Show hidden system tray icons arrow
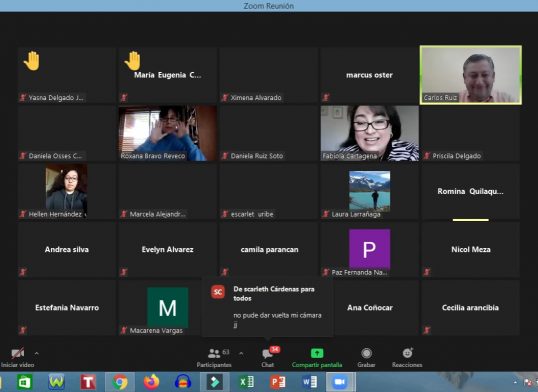Image resolution: width=538 pixels, height=392 pixels. [515, 382]
